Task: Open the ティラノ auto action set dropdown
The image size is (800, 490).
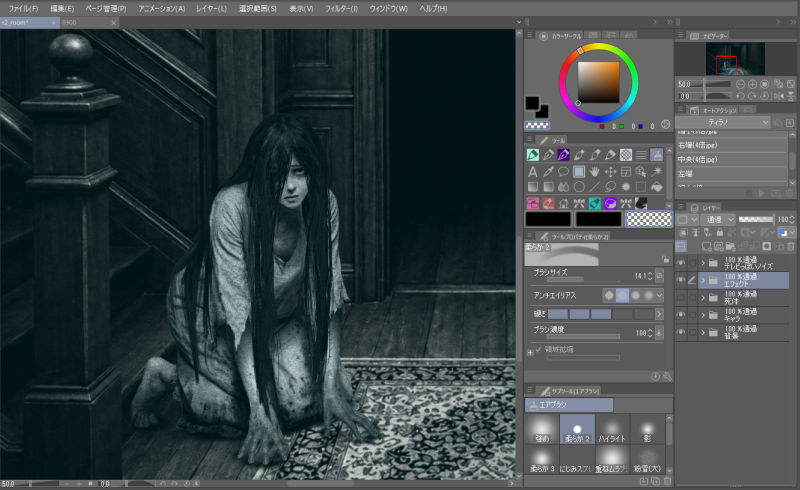Action: click(722, 122)
